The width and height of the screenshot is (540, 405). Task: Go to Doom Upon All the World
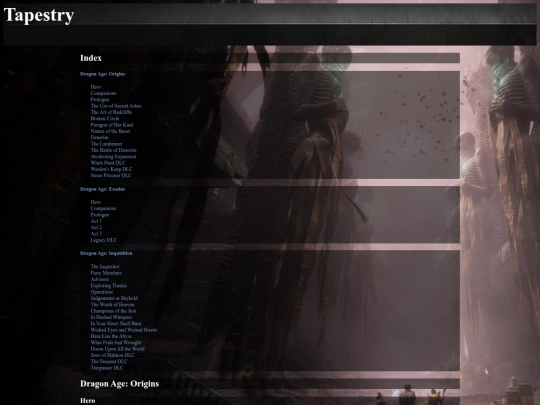pos(117,349)
